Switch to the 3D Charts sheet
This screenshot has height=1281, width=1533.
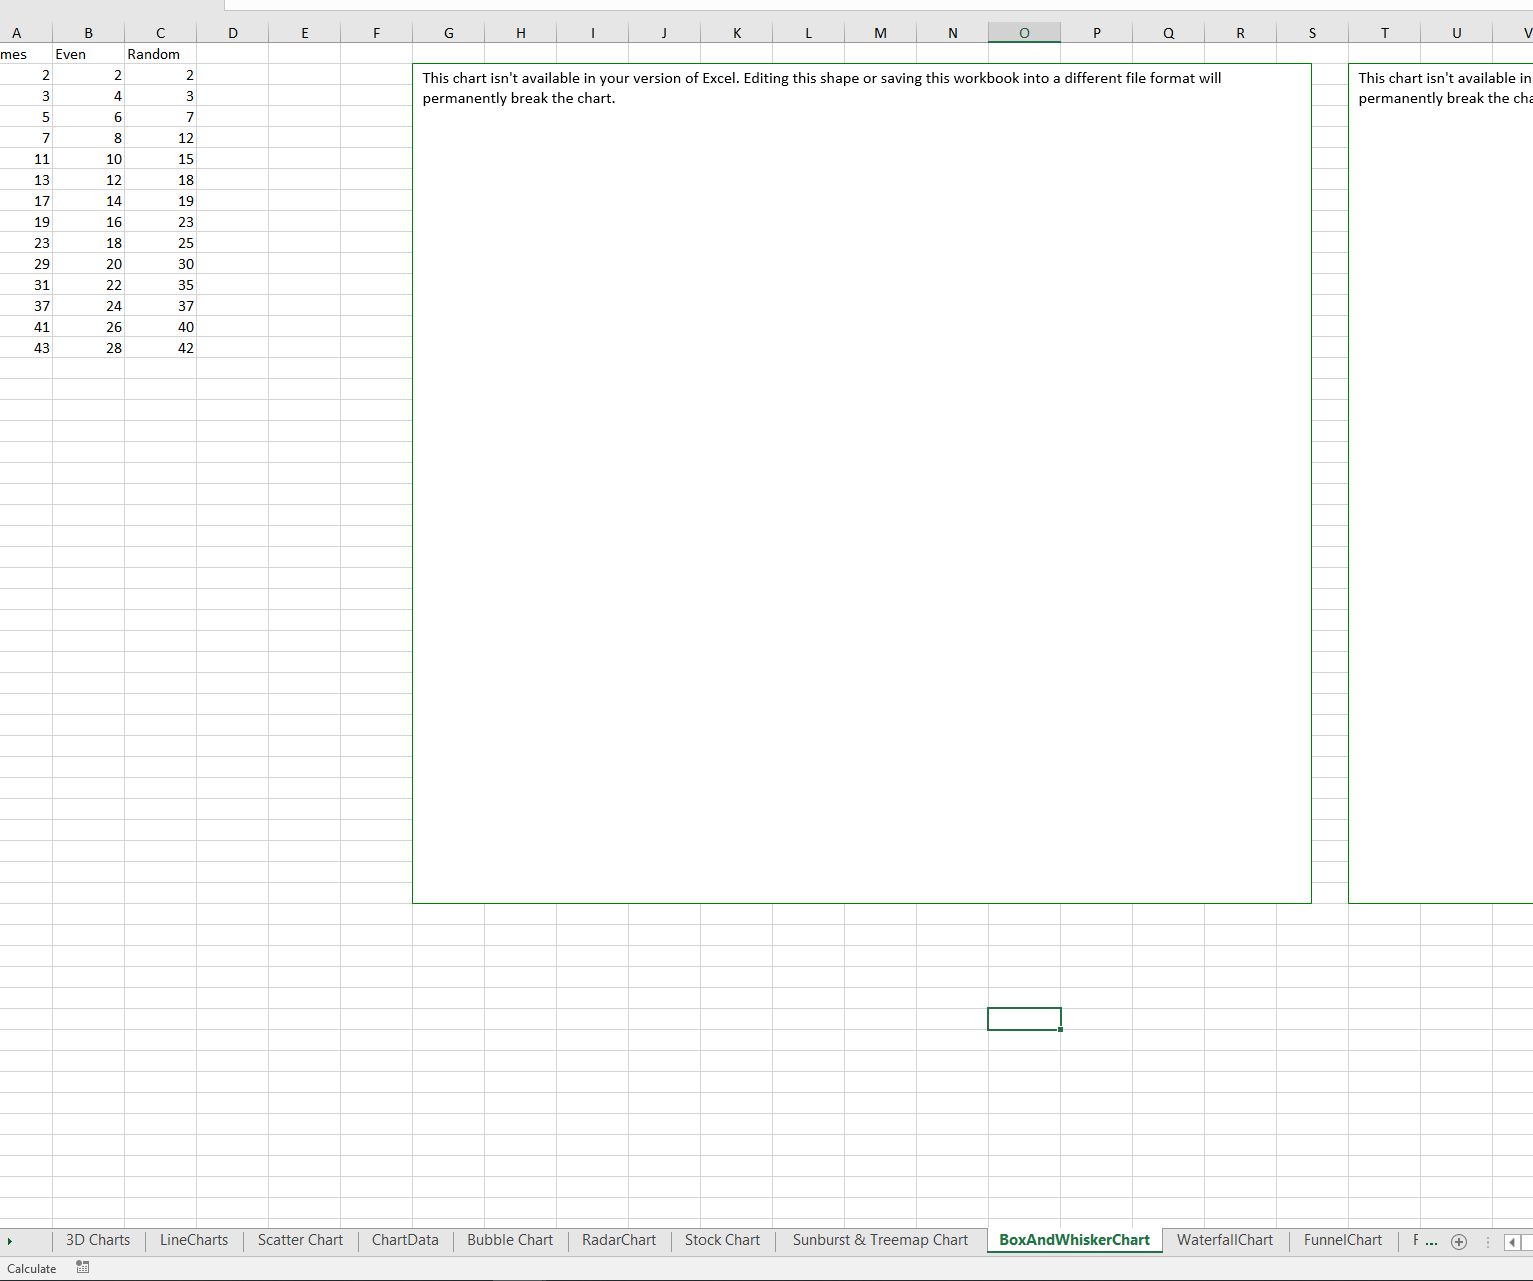97,1240
